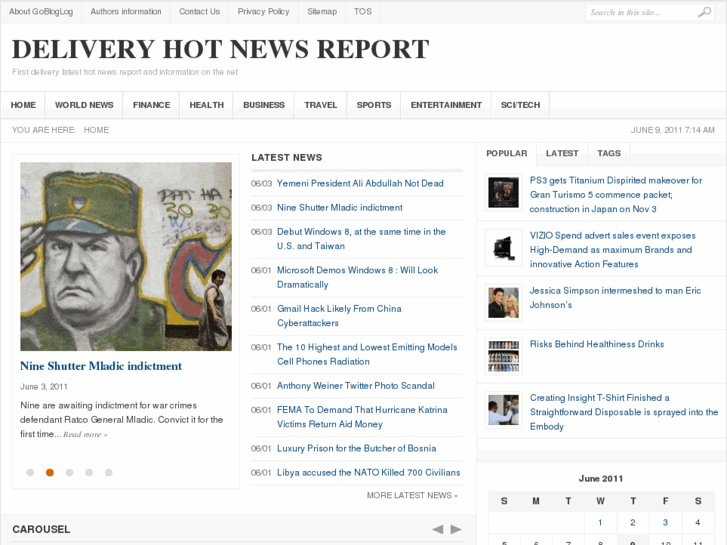
Task: Open VIZIO Spend advert sales headline
Action: [612, 250]
